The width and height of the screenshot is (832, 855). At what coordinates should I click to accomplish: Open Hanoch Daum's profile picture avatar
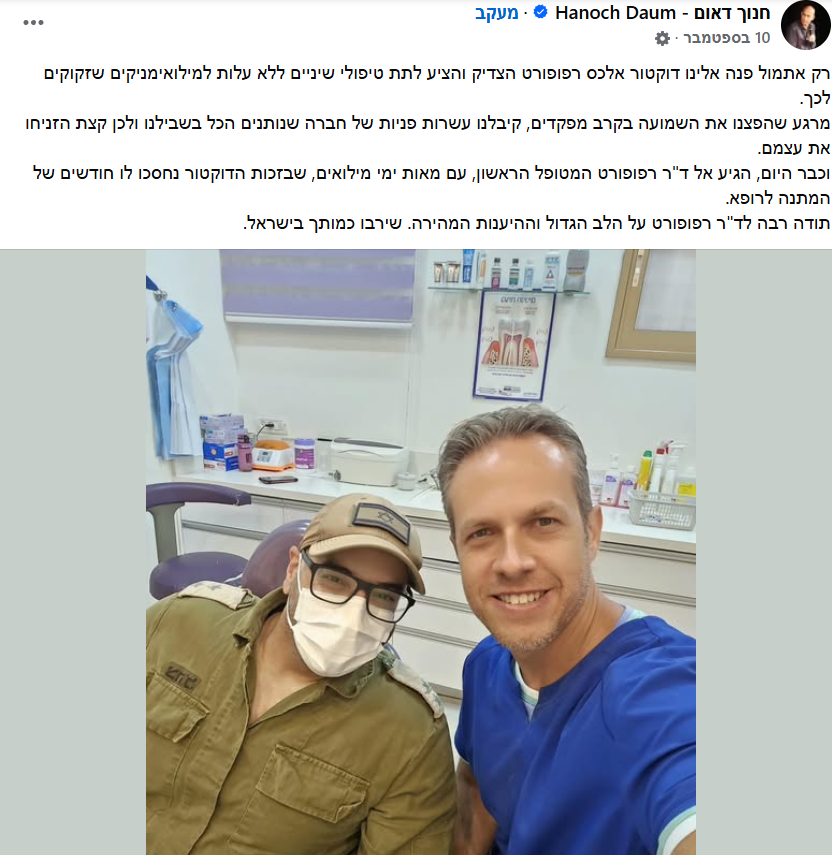(x=805, y=25)
